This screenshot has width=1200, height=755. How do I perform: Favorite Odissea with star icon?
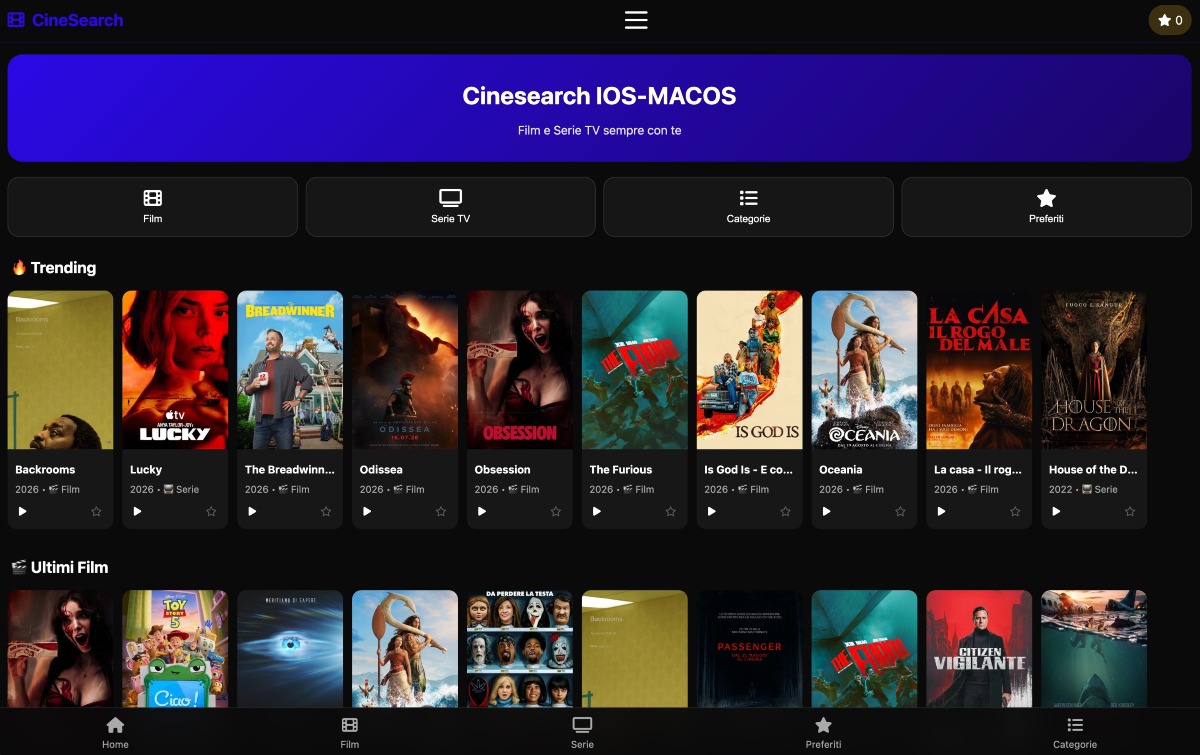click(441, 511)
